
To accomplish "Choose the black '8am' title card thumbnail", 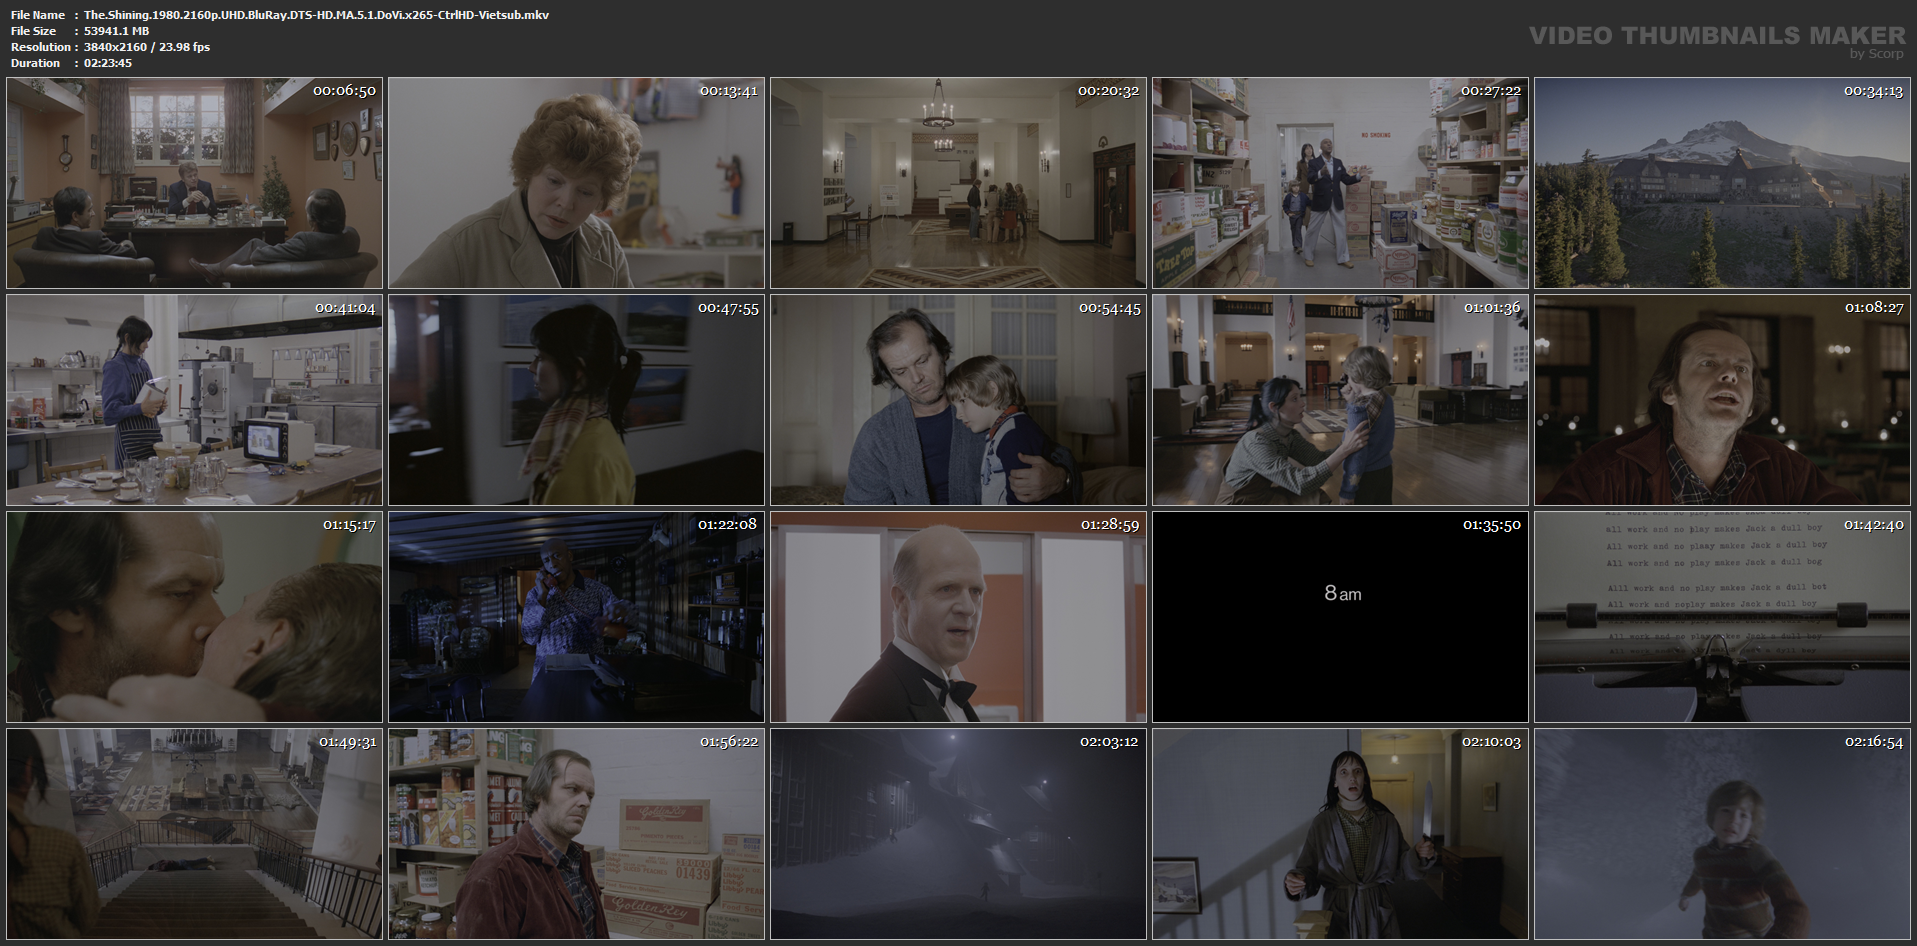I will tap(1340, 617).
